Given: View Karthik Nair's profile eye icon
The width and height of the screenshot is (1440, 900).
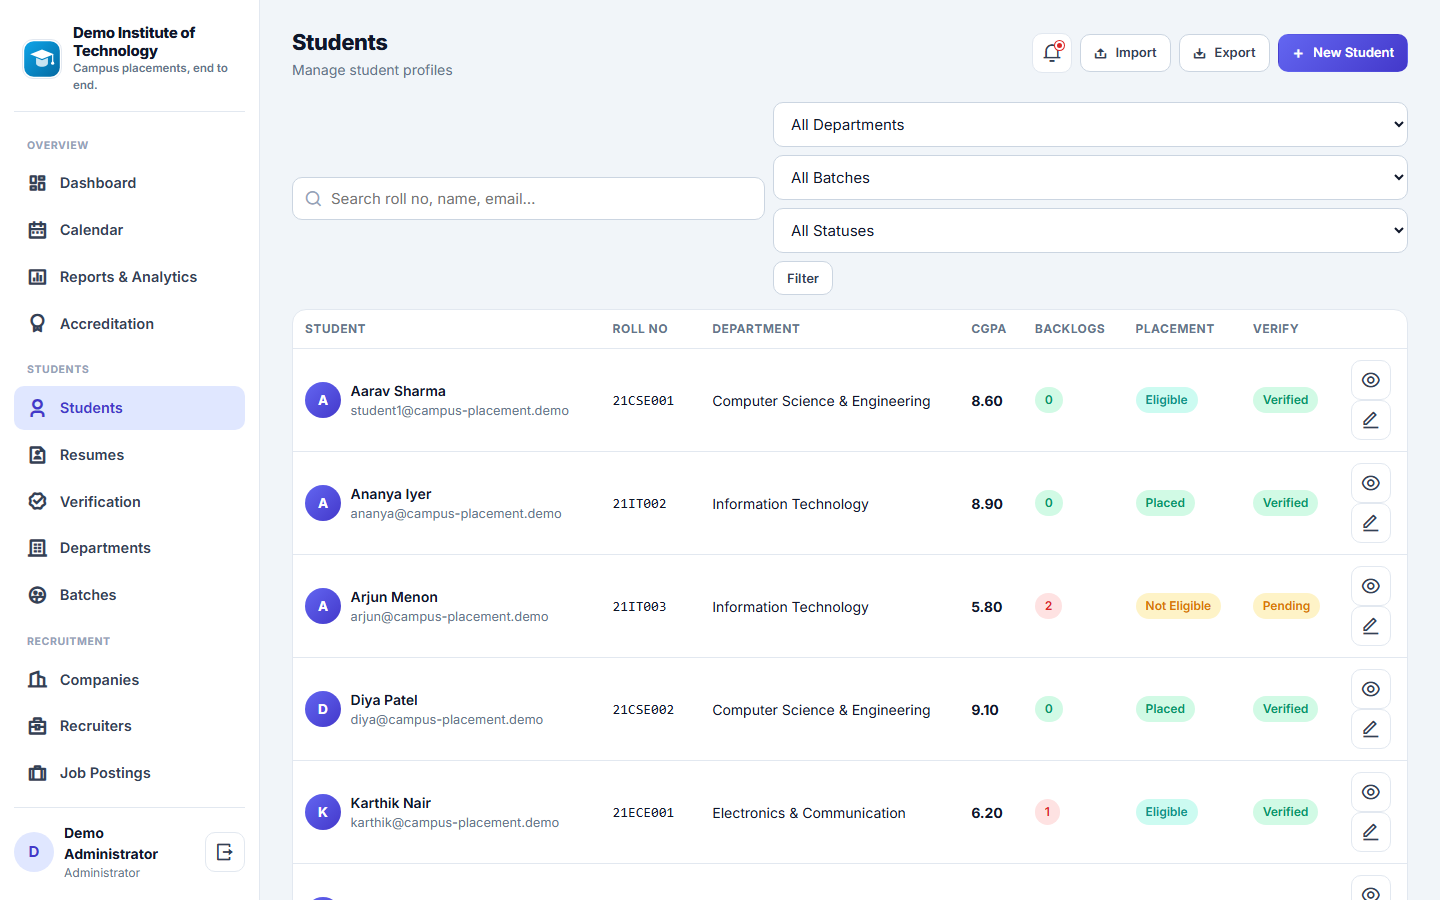Looking at the screenshot, I should tap(1371, 792).
